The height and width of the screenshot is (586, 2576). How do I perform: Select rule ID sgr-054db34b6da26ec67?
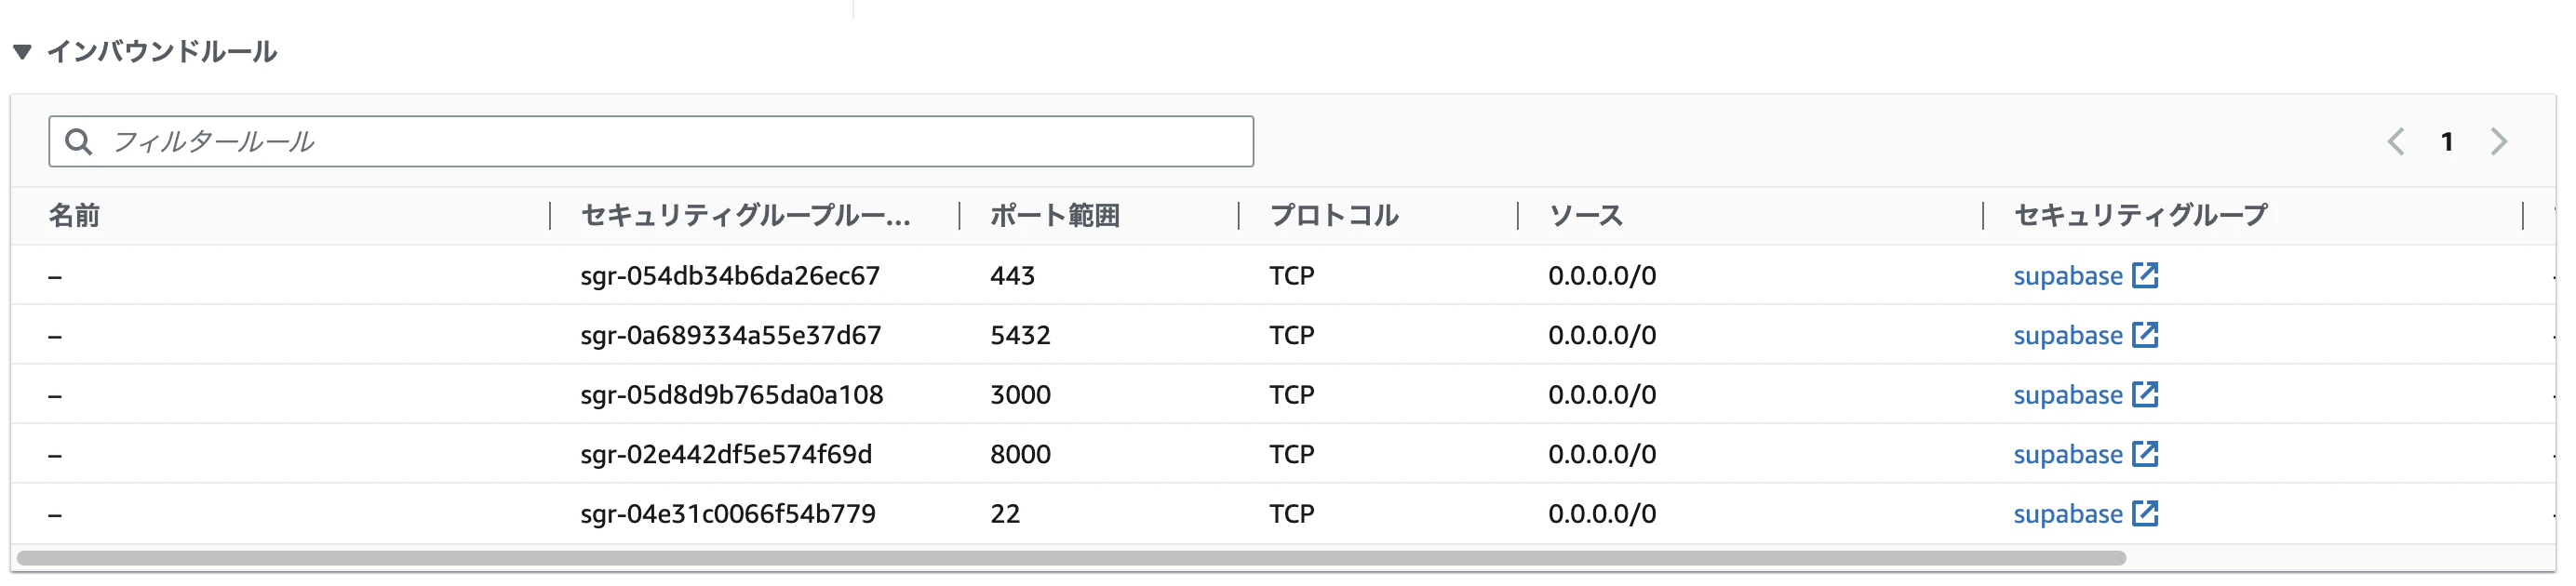730,276
